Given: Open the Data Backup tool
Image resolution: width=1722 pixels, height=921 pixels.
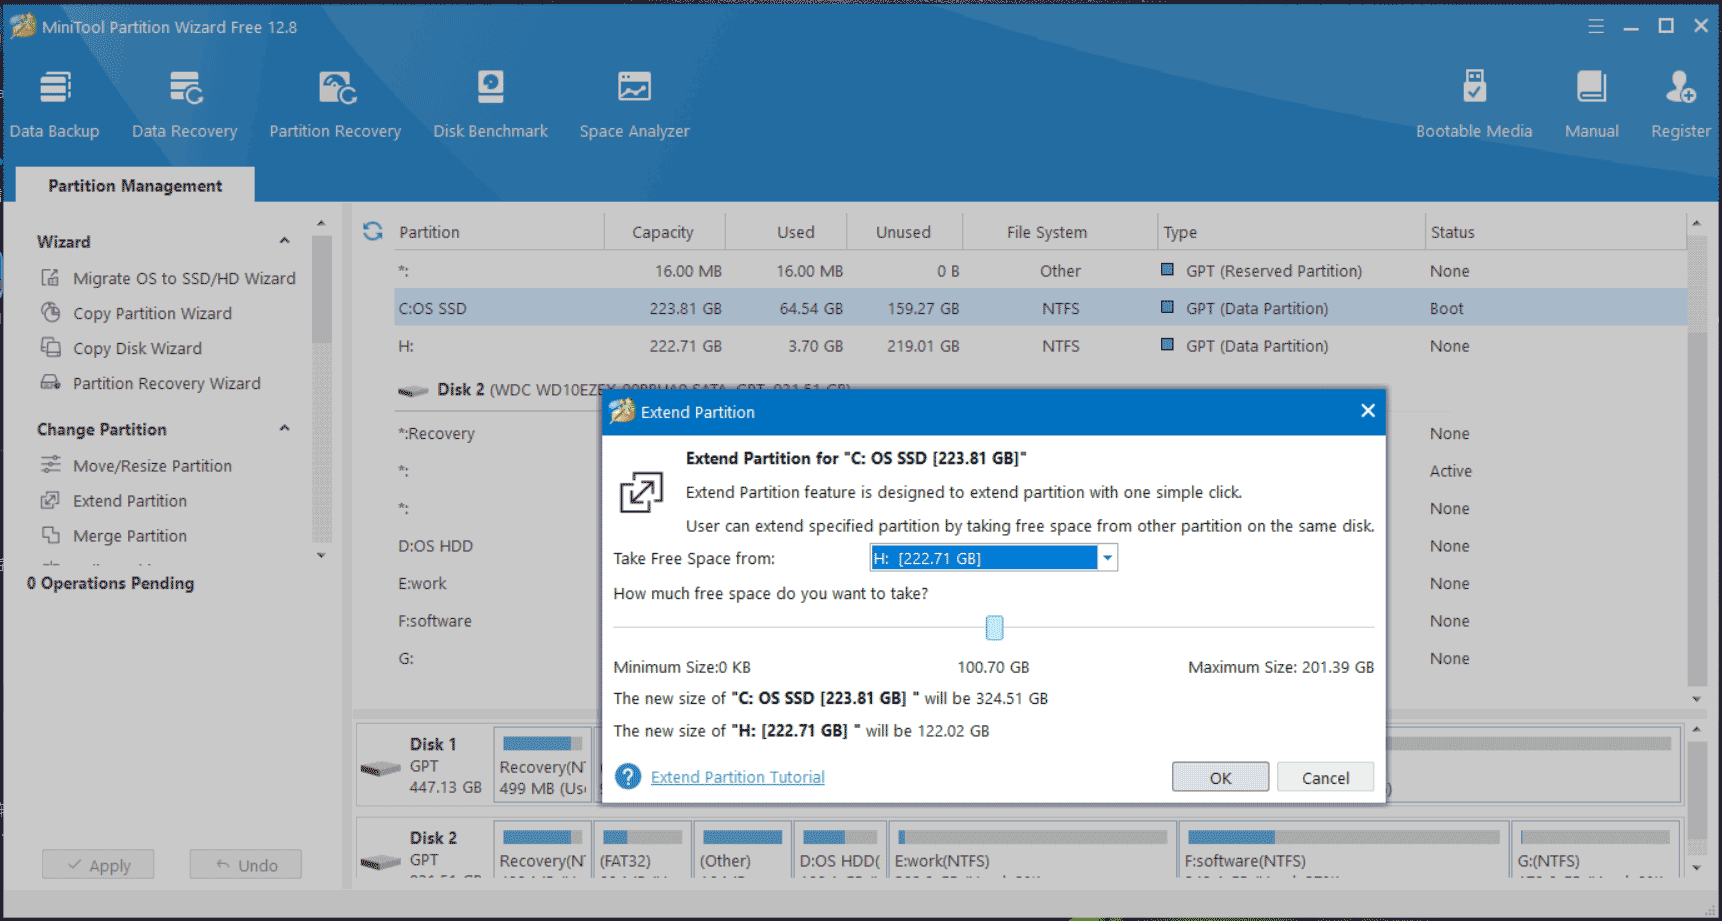Looking at the screenshot, I should click(54, 105).
